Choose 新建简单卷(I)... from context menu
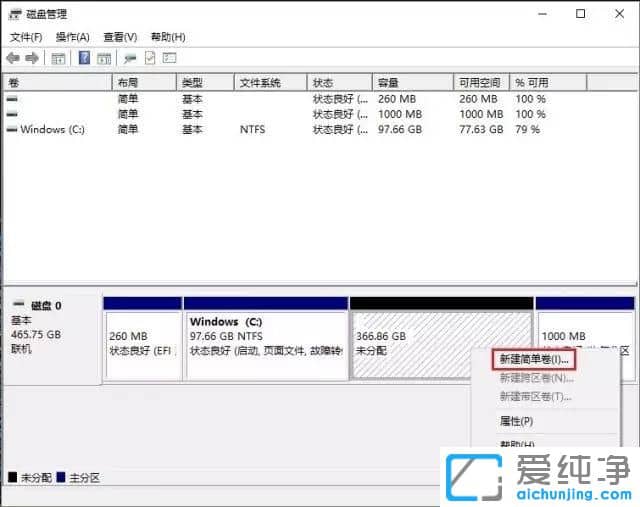640x507 pixels. pyautogui.click(x=534, y=358)
